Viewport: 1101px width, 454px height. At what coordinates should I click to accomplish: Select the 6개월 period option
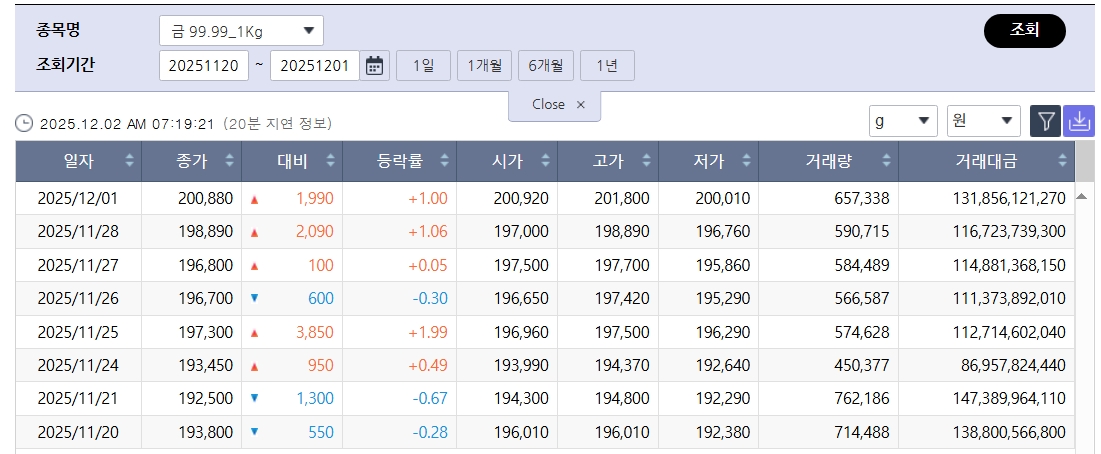545,66
